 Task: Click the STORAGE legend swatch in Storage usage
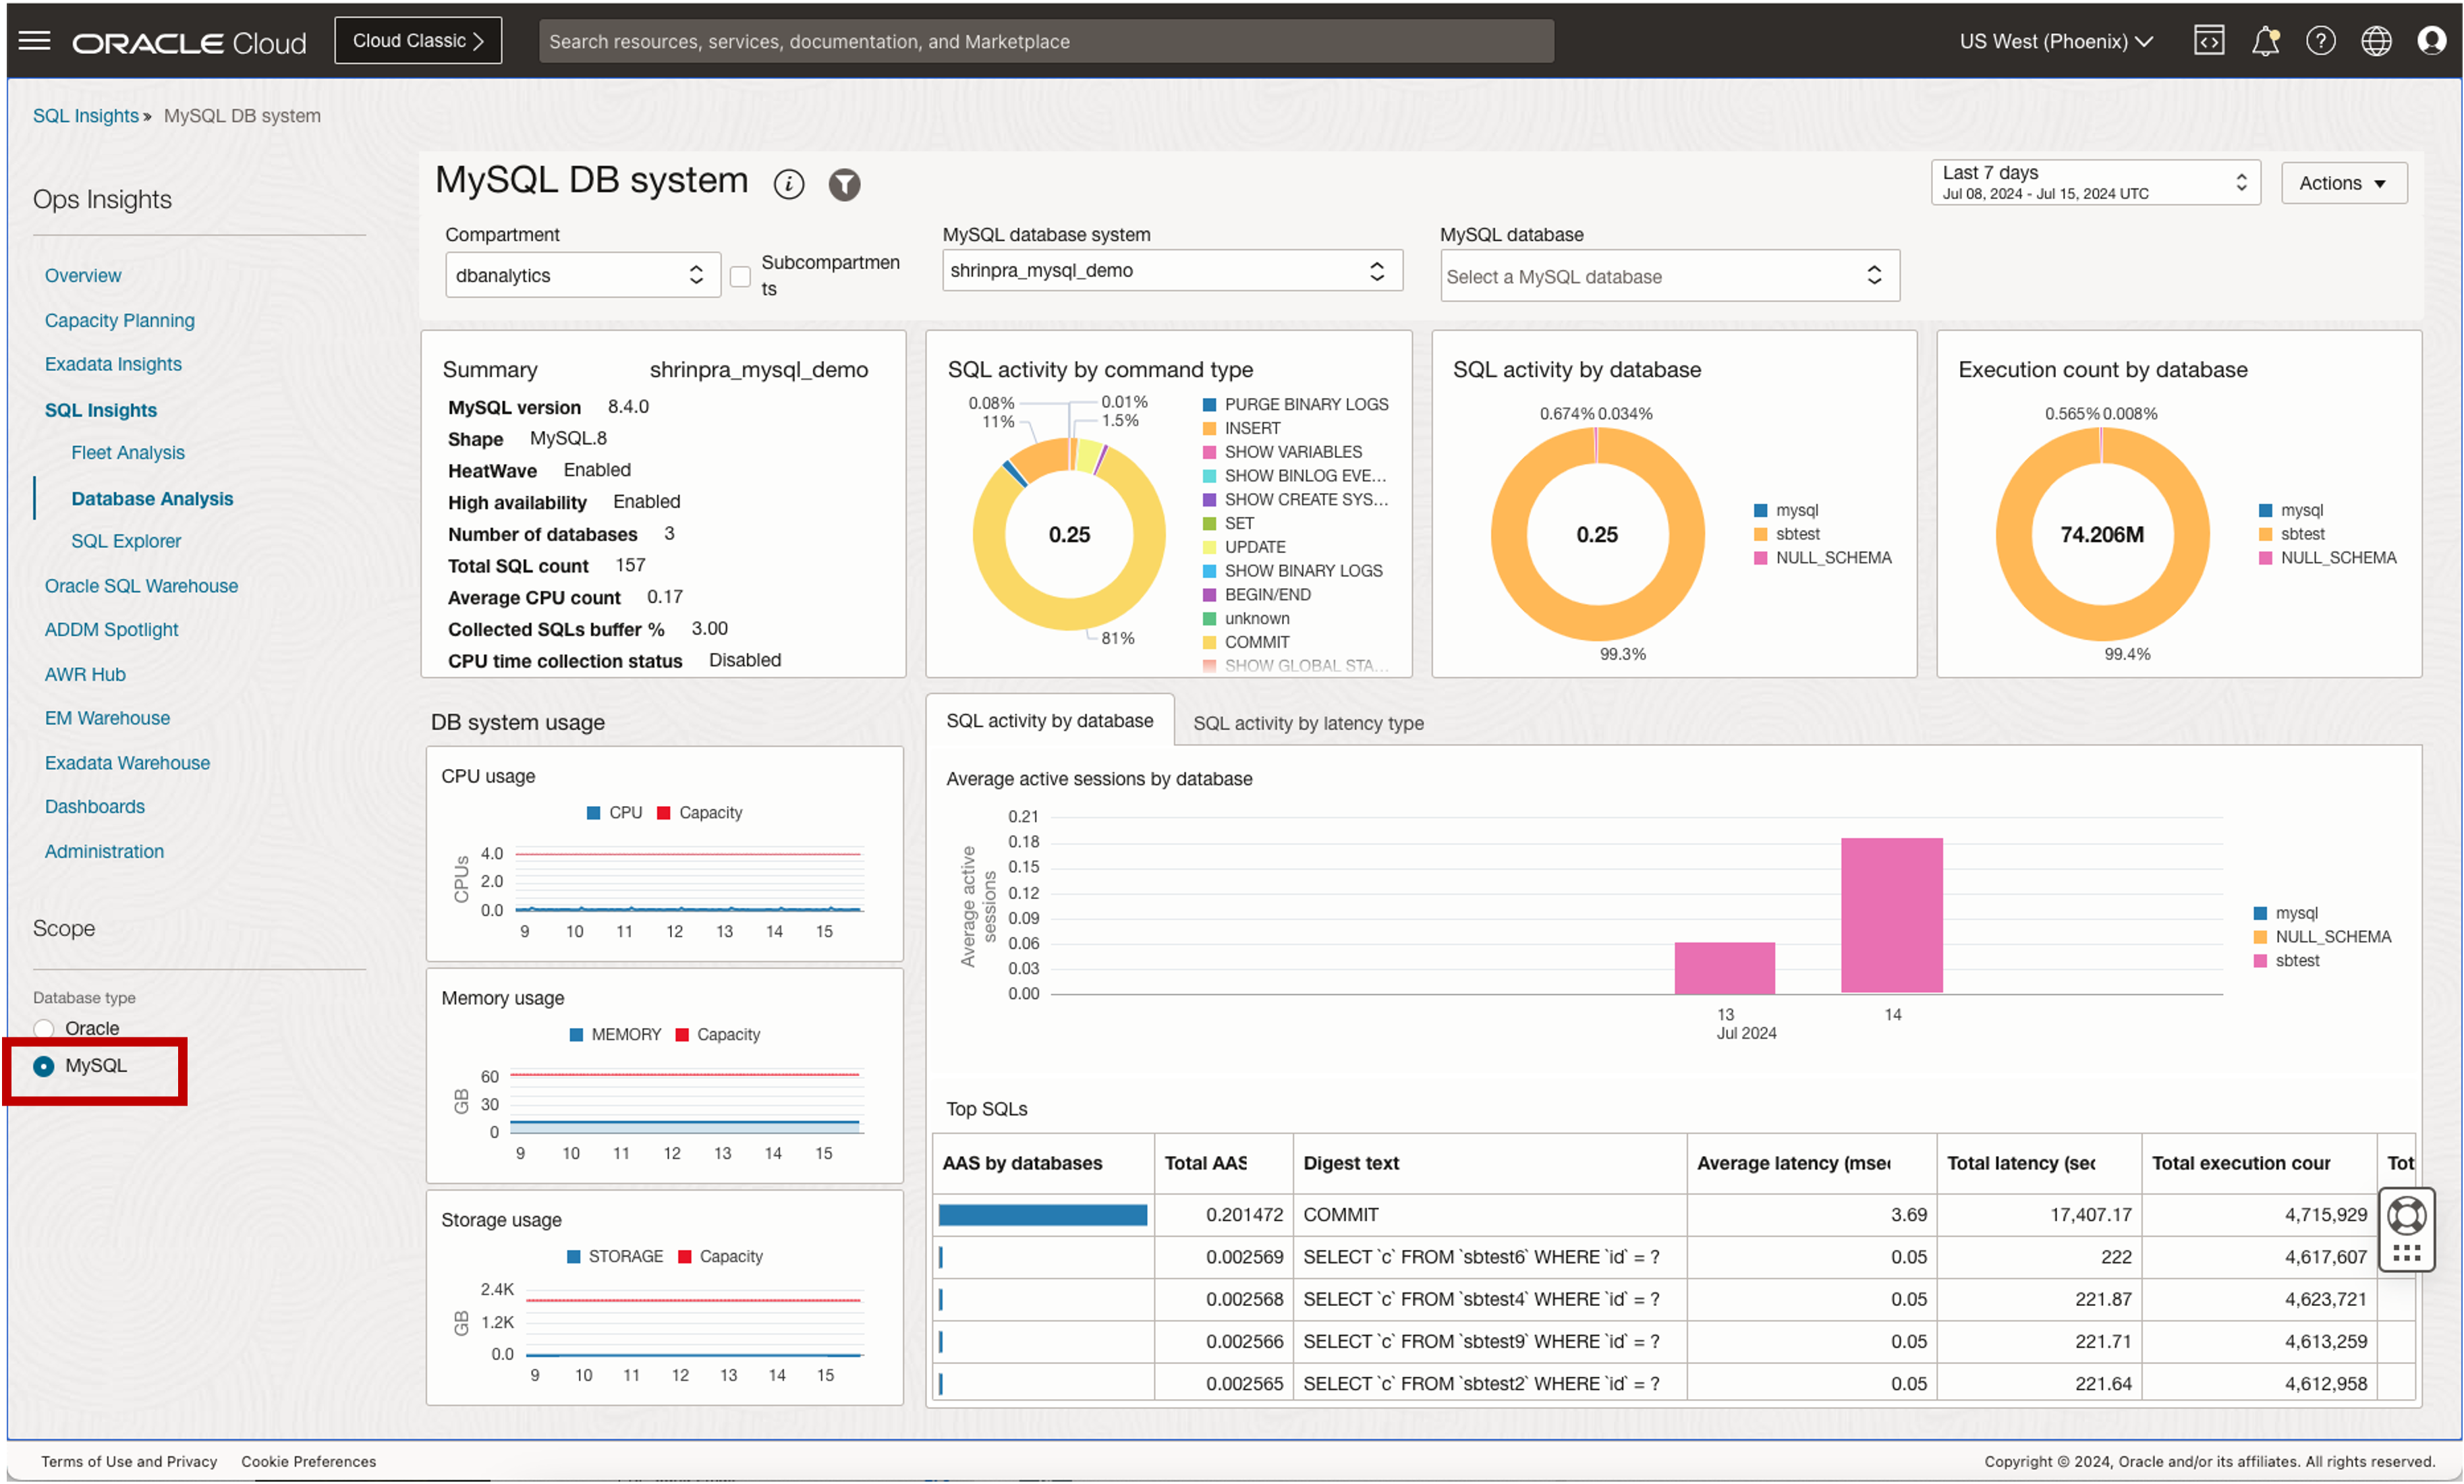tap(573, 1257)
